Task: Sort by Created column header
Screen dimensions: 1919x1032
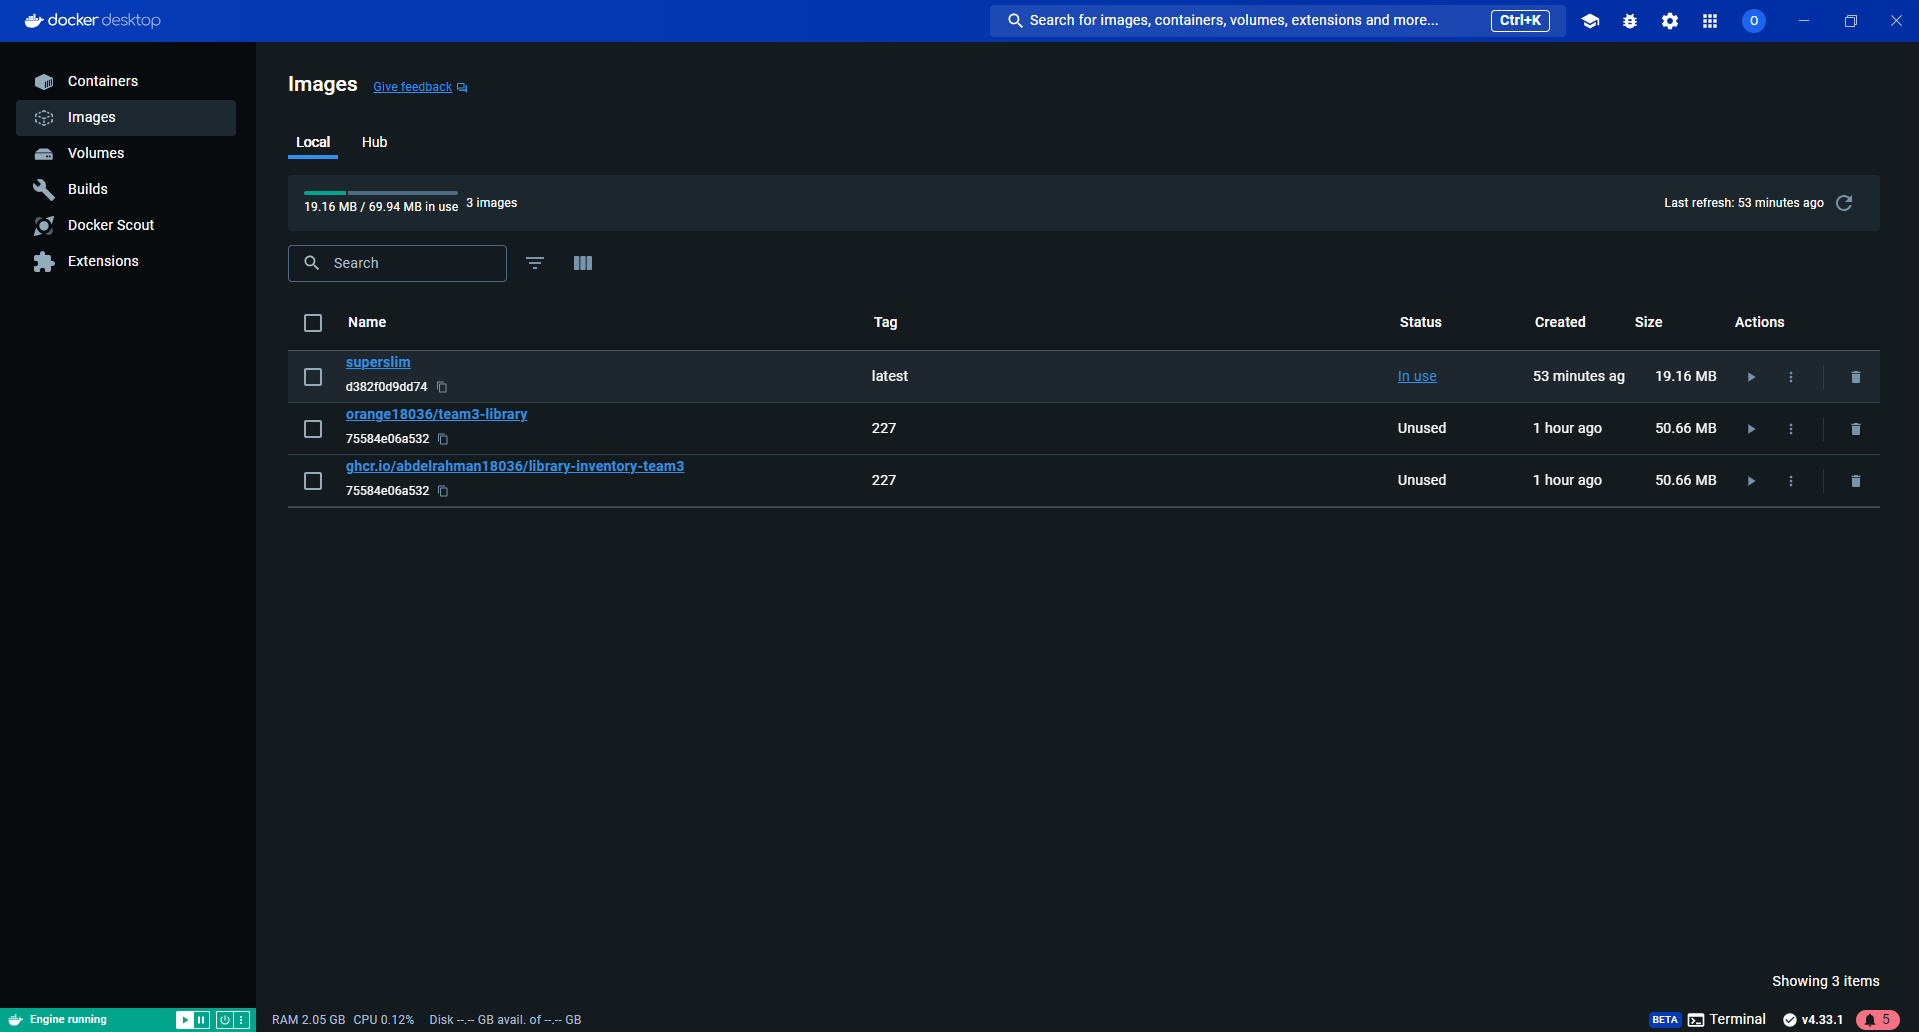Action: [1560, 322]
